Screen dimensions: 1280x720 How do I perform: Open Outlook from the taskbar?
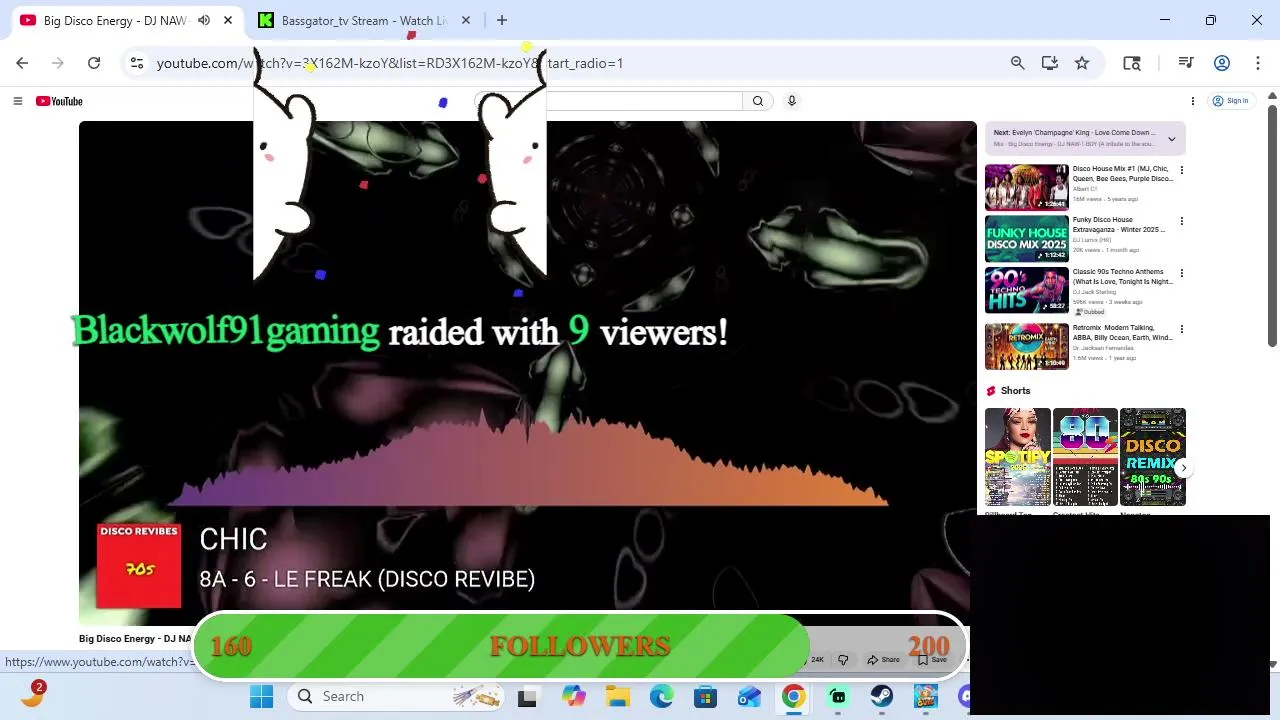pos(749,696)
